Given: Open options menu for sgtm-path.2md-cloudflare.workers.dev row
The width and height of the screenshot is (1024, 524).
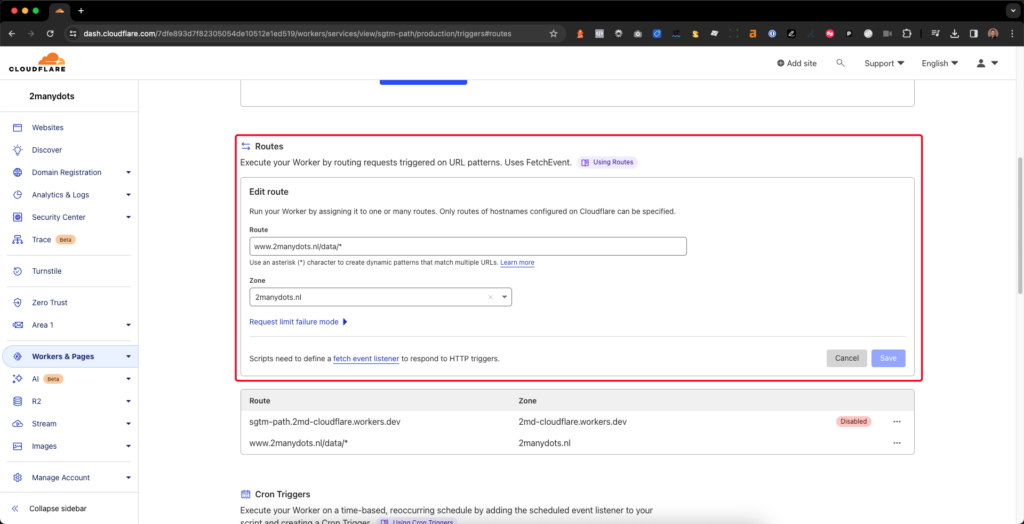Looking at the screenshot, I should tap(897, 421).
